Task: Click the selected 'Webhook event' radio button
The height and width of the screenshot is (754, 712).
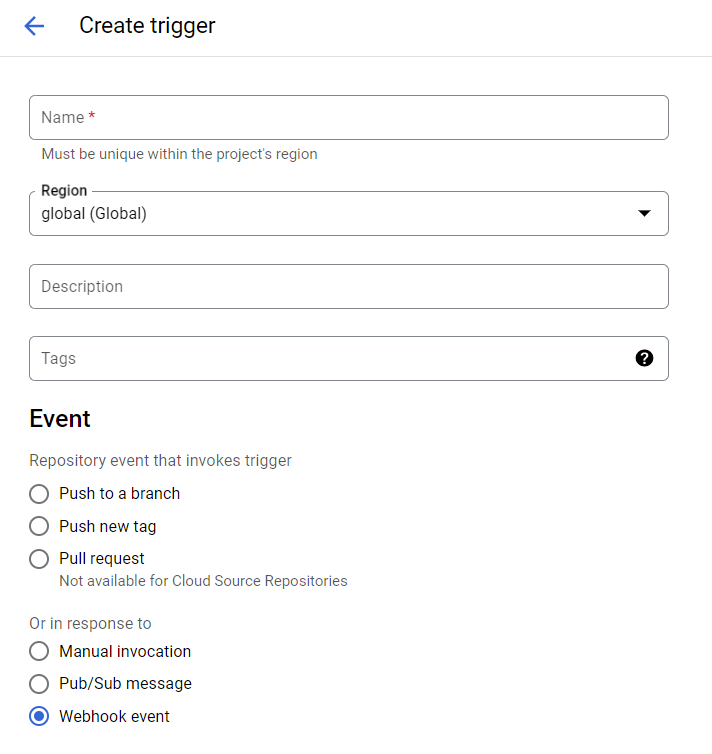Action: [x=39, y=717]
